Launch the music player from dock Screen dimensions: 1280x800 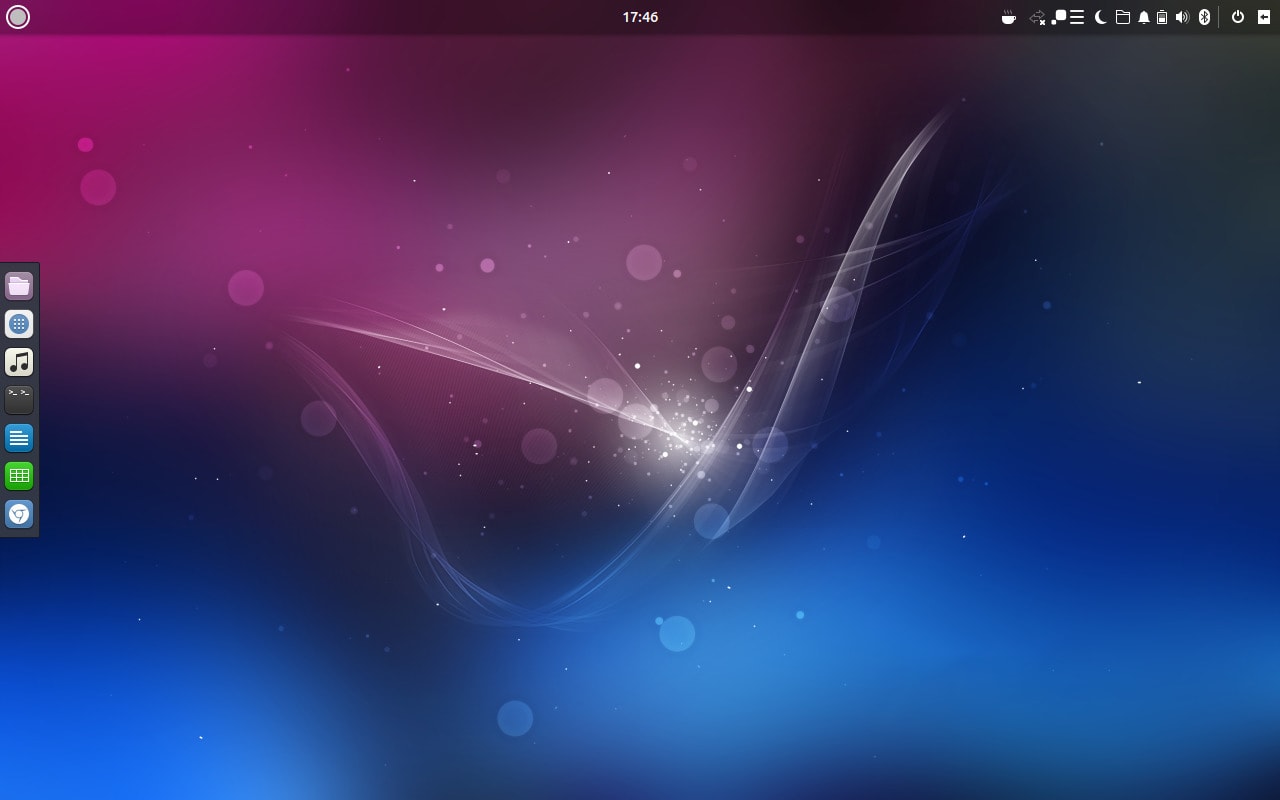pos(19,362)
